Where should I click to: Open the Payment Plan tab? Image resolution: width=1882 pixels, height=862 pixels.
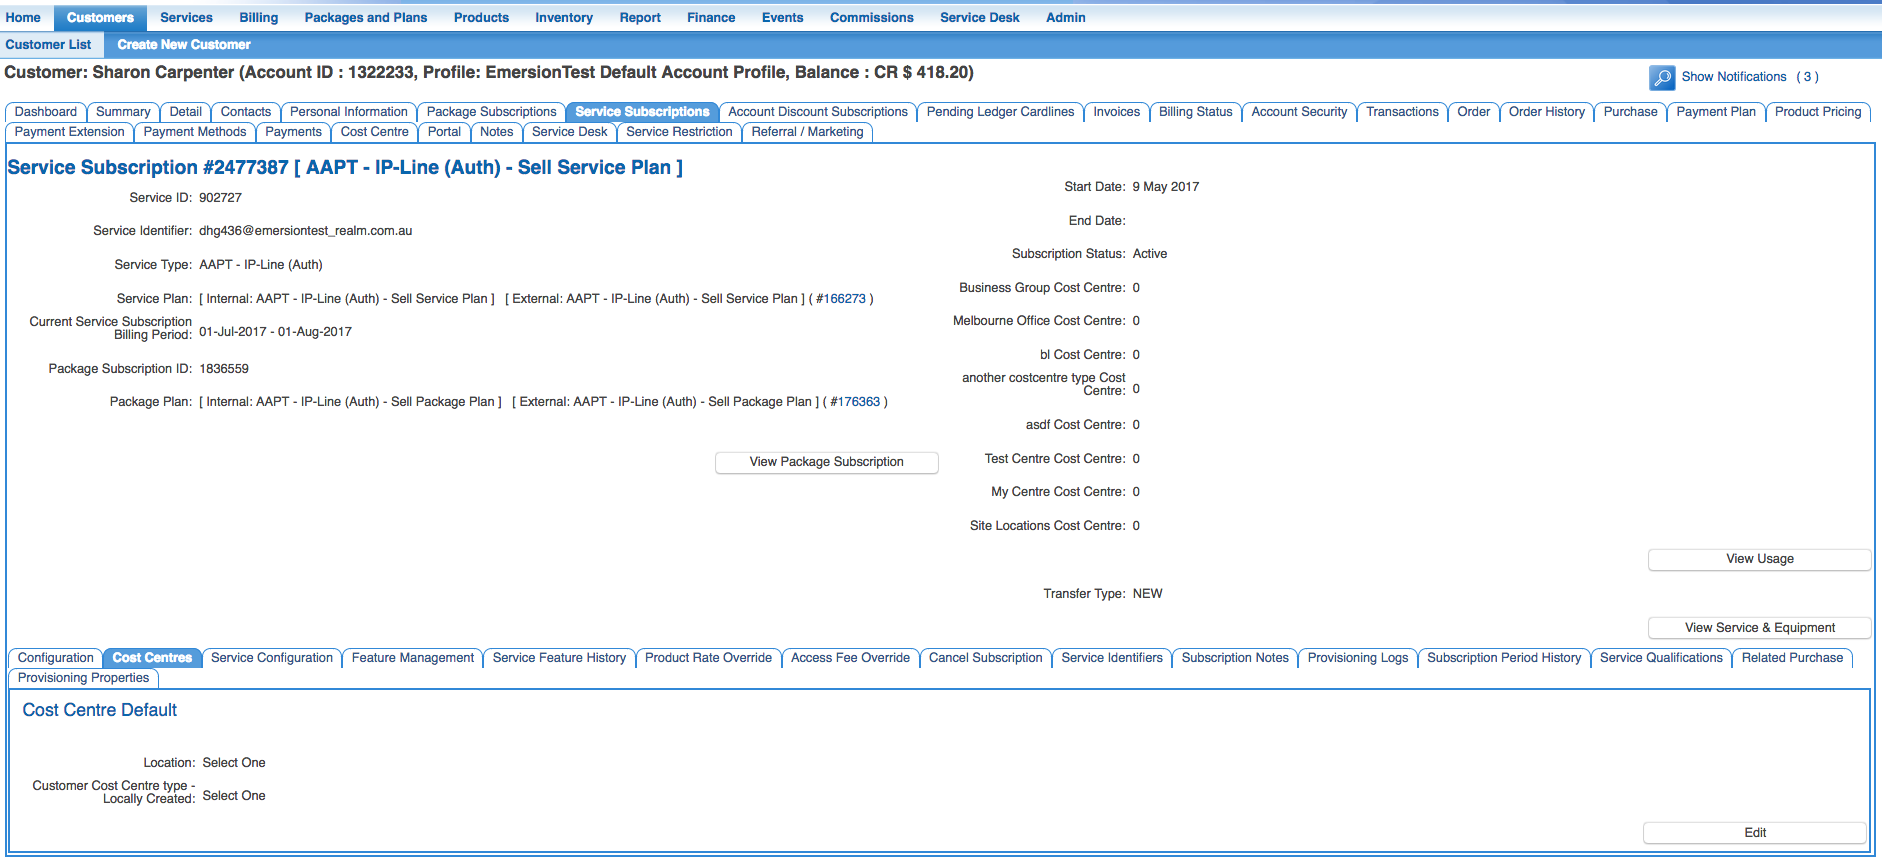click(1716, 112)
